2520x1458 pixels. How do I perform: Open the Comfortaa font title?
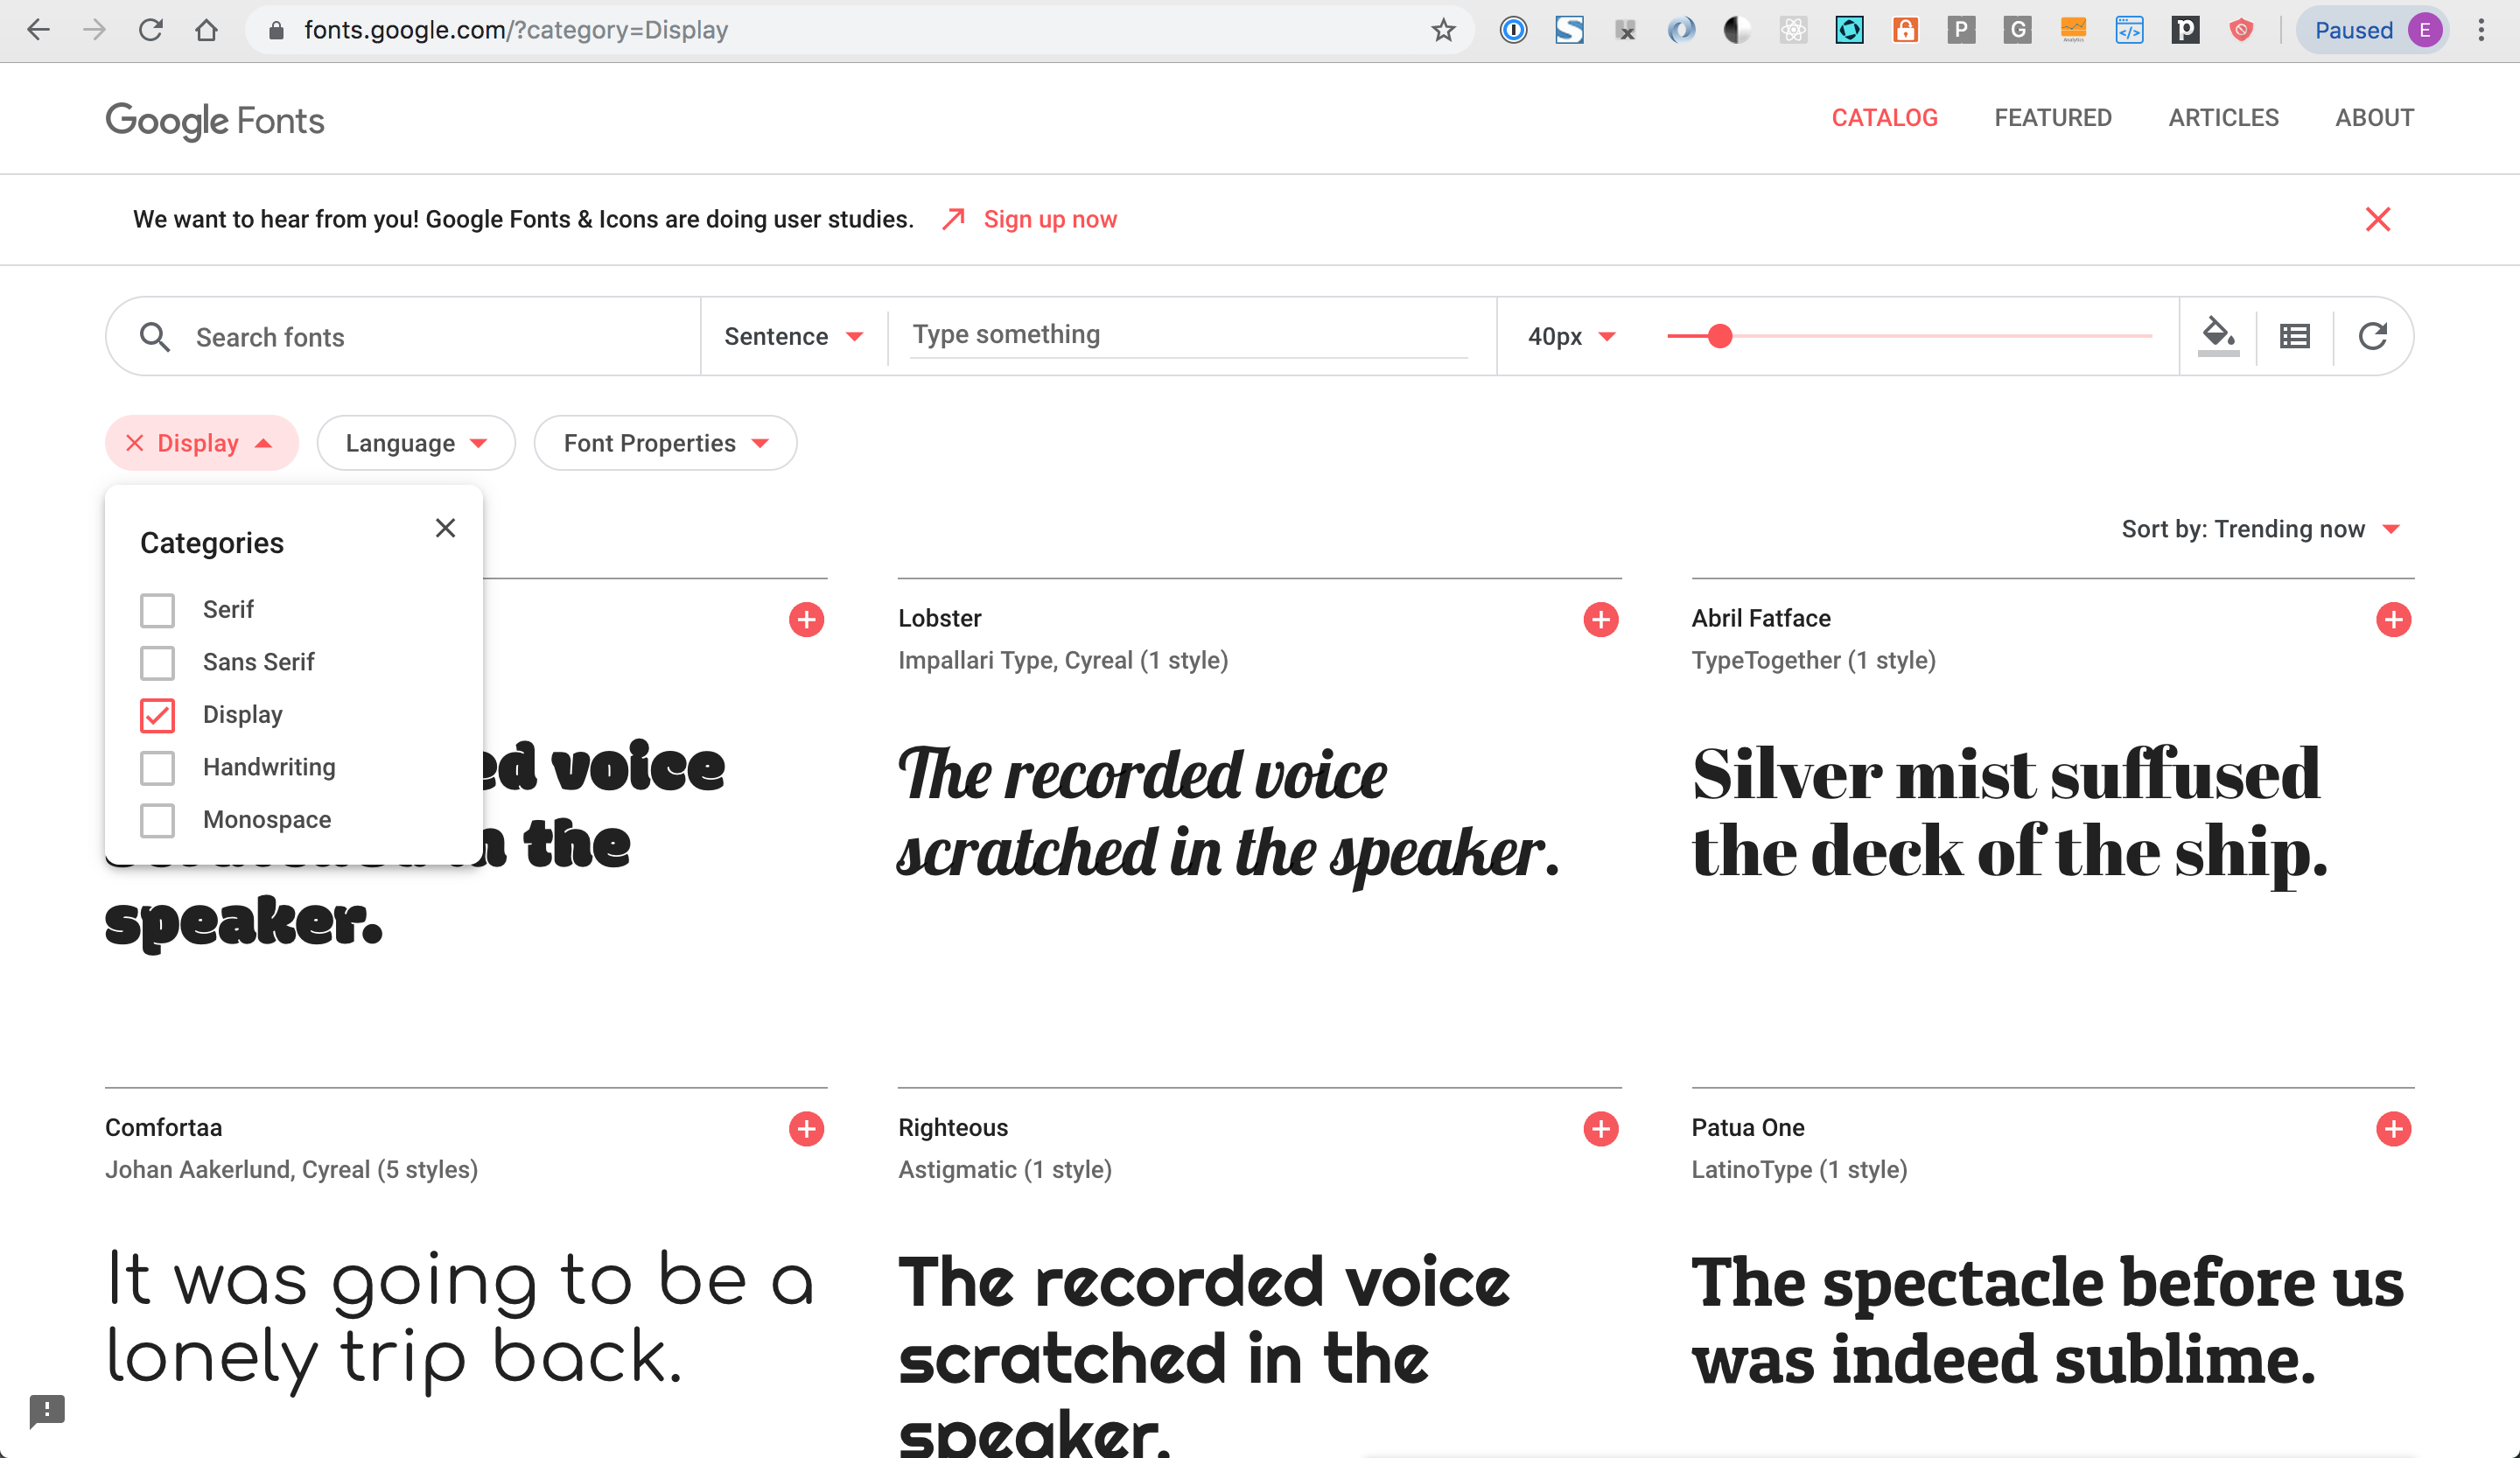click(x=164, y=1127)
